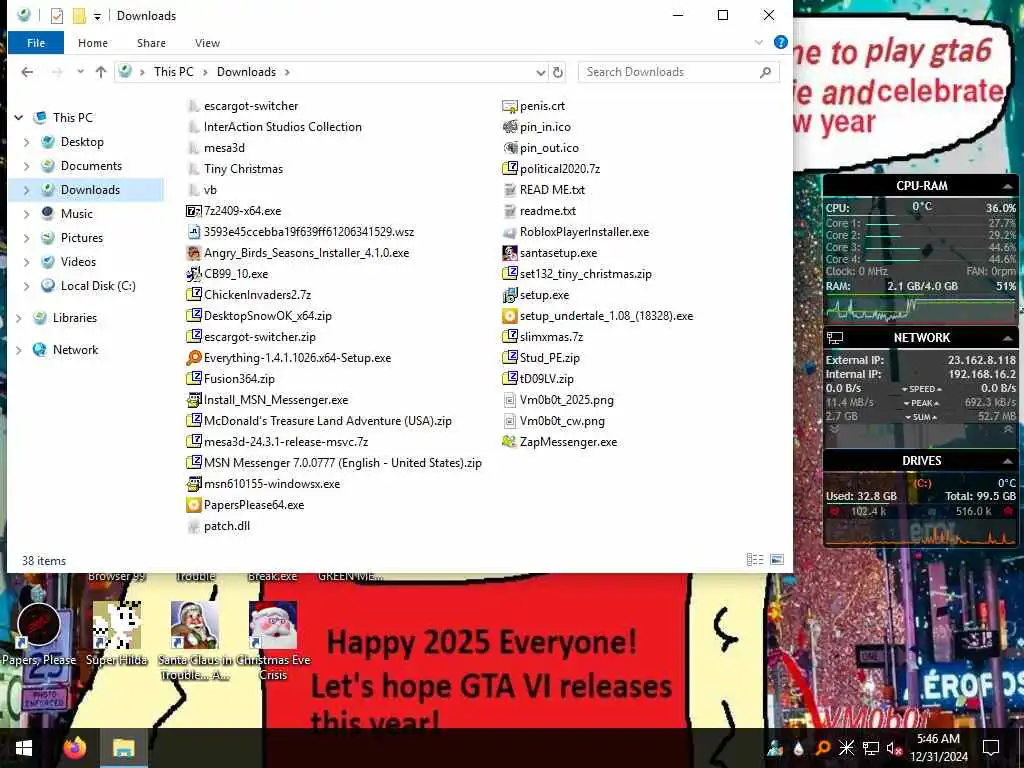The image size is (1024, 768).
Task: Click File Explorer taskbar button
Action: pos(123,748)
